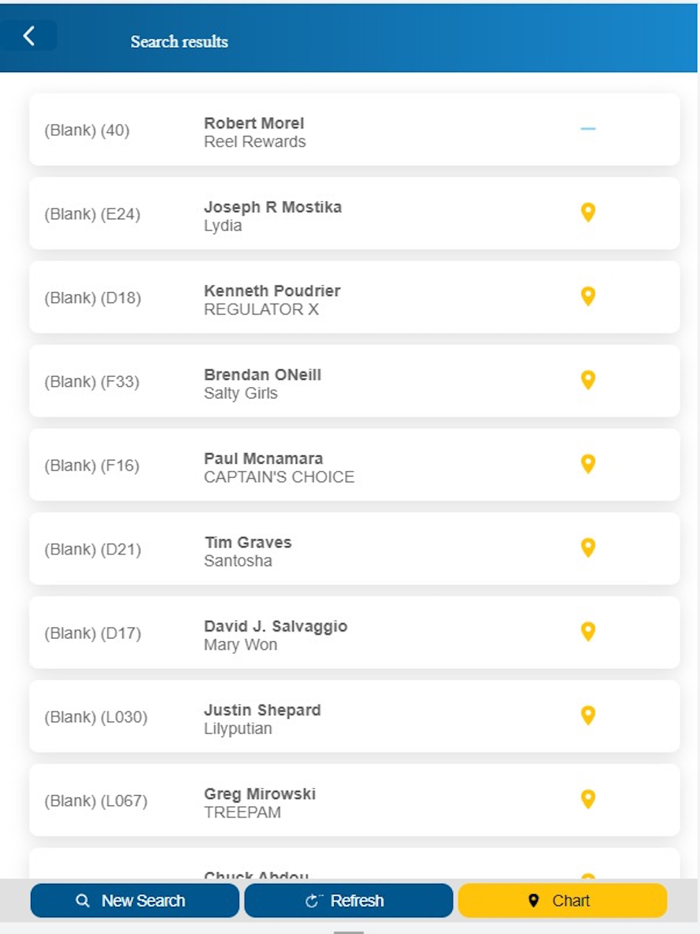Open location pin for David J. Salvaggio
This screenshot has height=934, width=700.
coord(588,632)
